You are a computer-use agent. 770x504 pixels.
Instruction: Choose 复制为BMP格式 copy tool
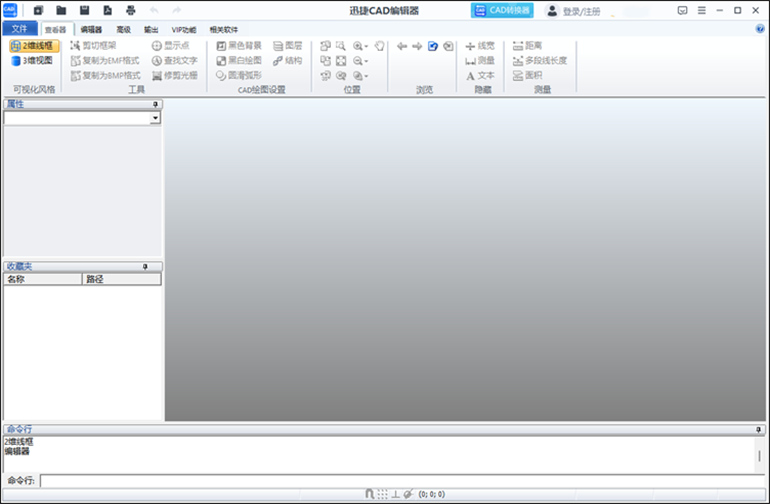tap(106, 75)
